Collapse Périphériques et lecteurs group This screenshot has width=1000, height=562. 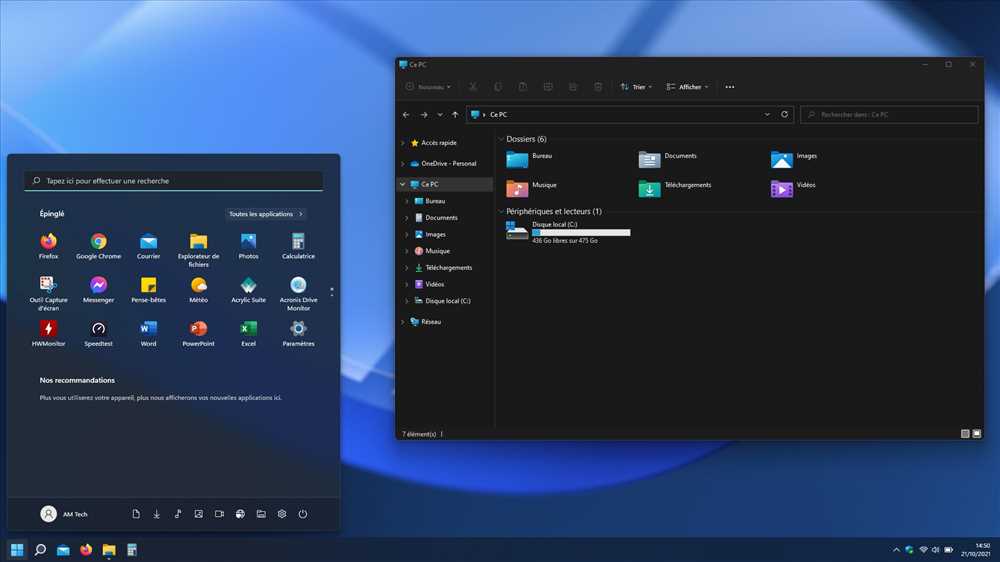coord(501,211)
